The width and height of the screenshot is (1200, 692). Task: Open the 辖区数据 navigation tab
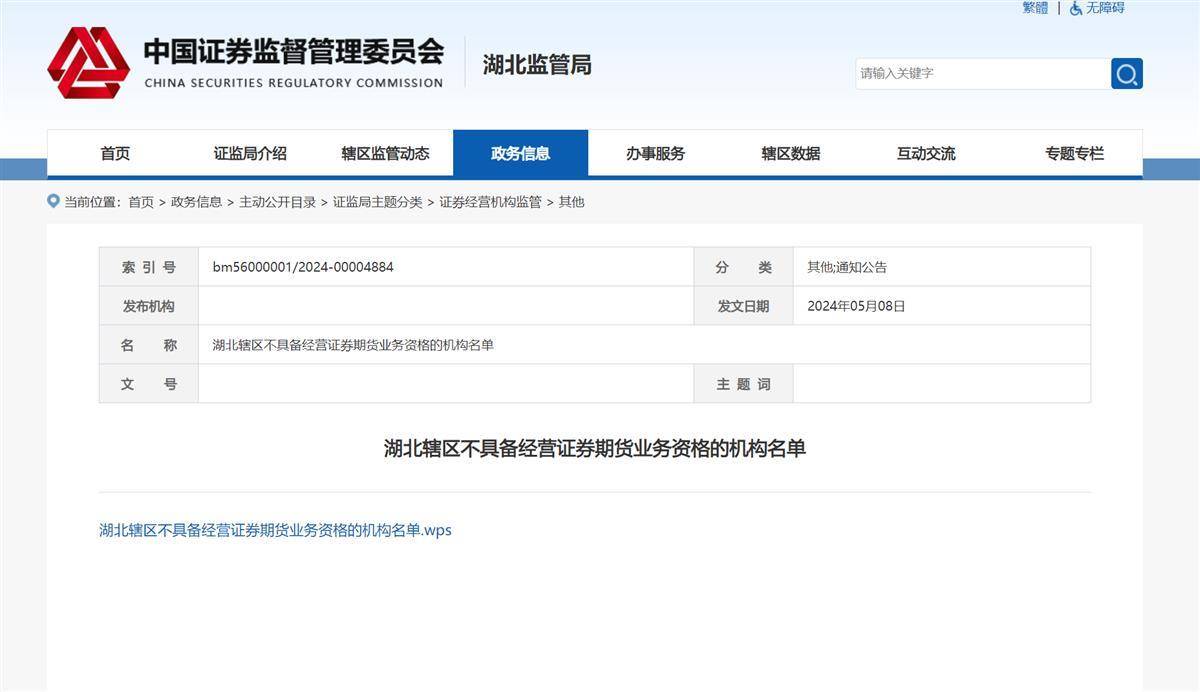pyautogui.click(x=791, y=154)
